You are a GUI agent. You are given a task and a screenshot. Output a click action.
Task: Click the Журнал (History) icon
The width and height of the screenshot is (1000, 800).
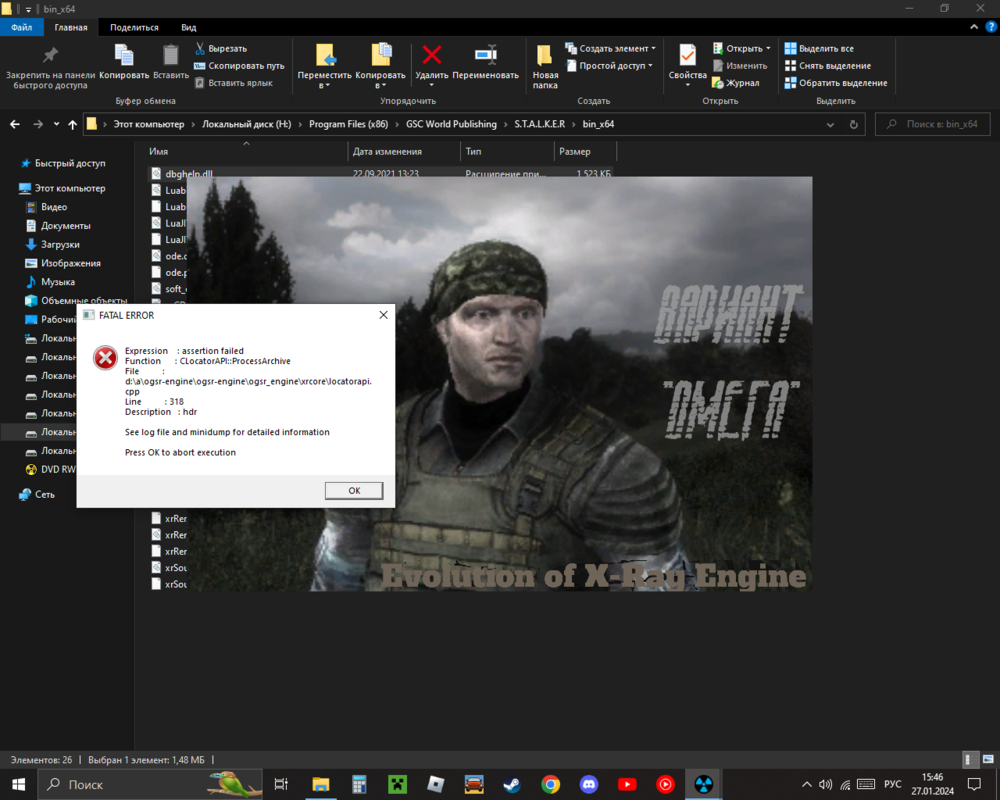click(718, 82)
